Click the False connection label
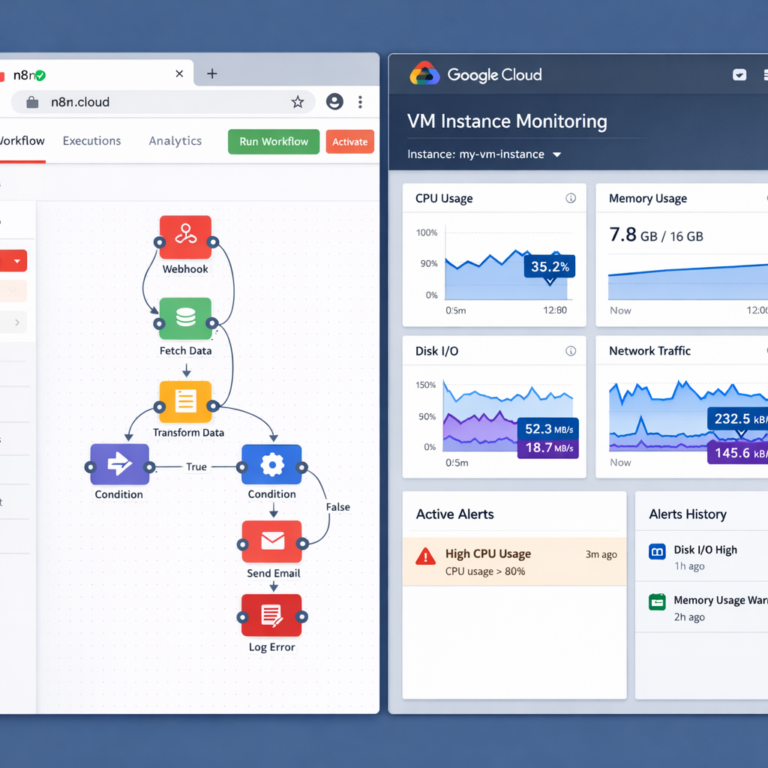This screenshot has width=768, height=768. (338, 507)
